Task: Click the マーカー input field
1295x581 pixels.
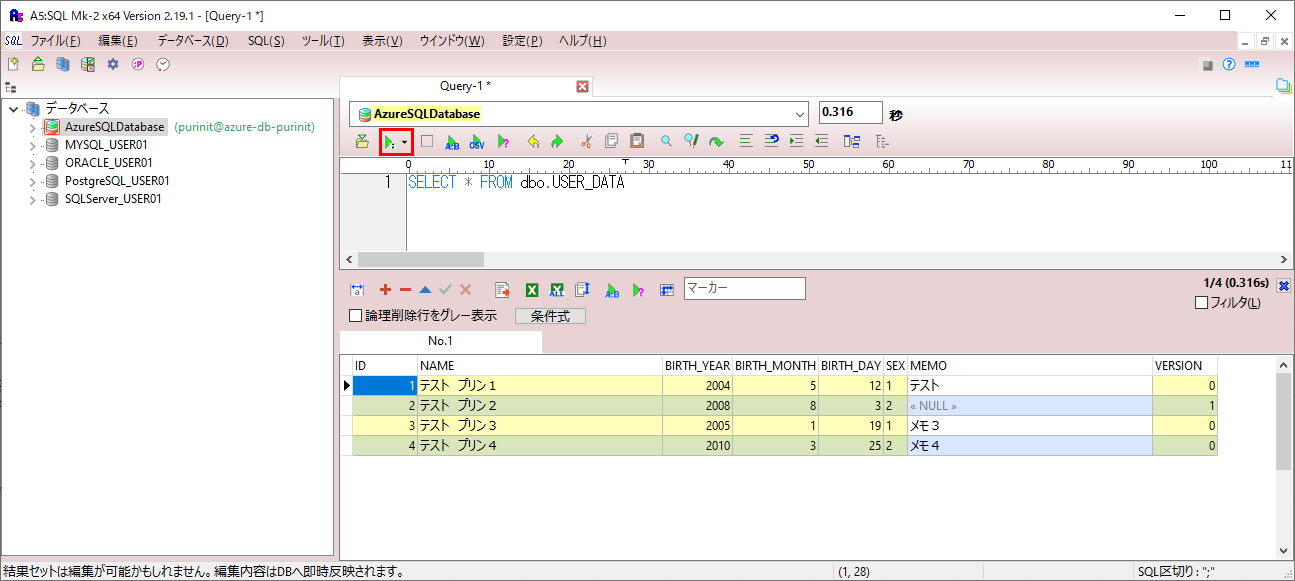Action: coord(744,288)
